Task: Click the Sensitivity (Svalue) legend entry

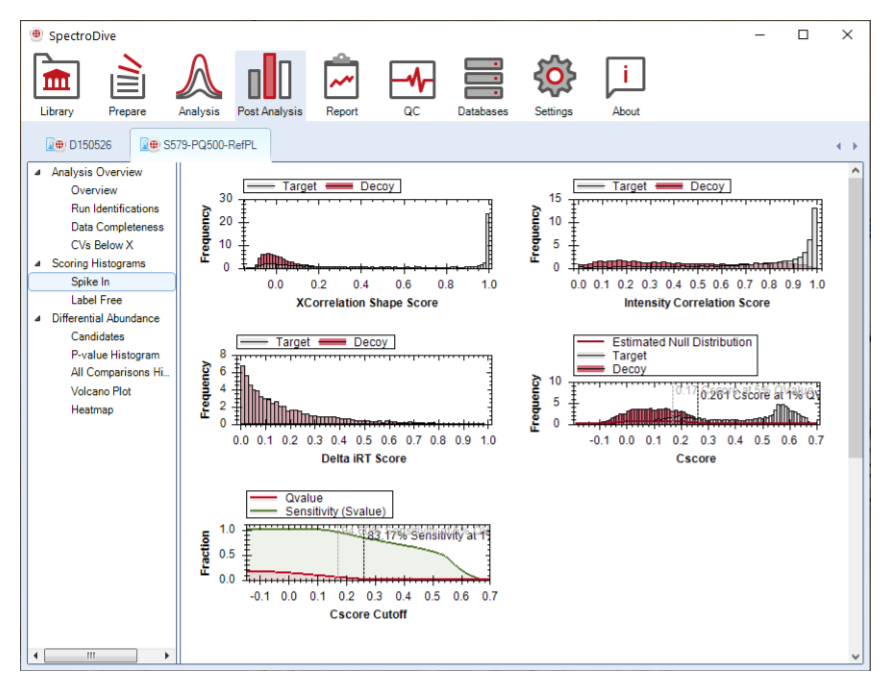Action: pos(318,511)
